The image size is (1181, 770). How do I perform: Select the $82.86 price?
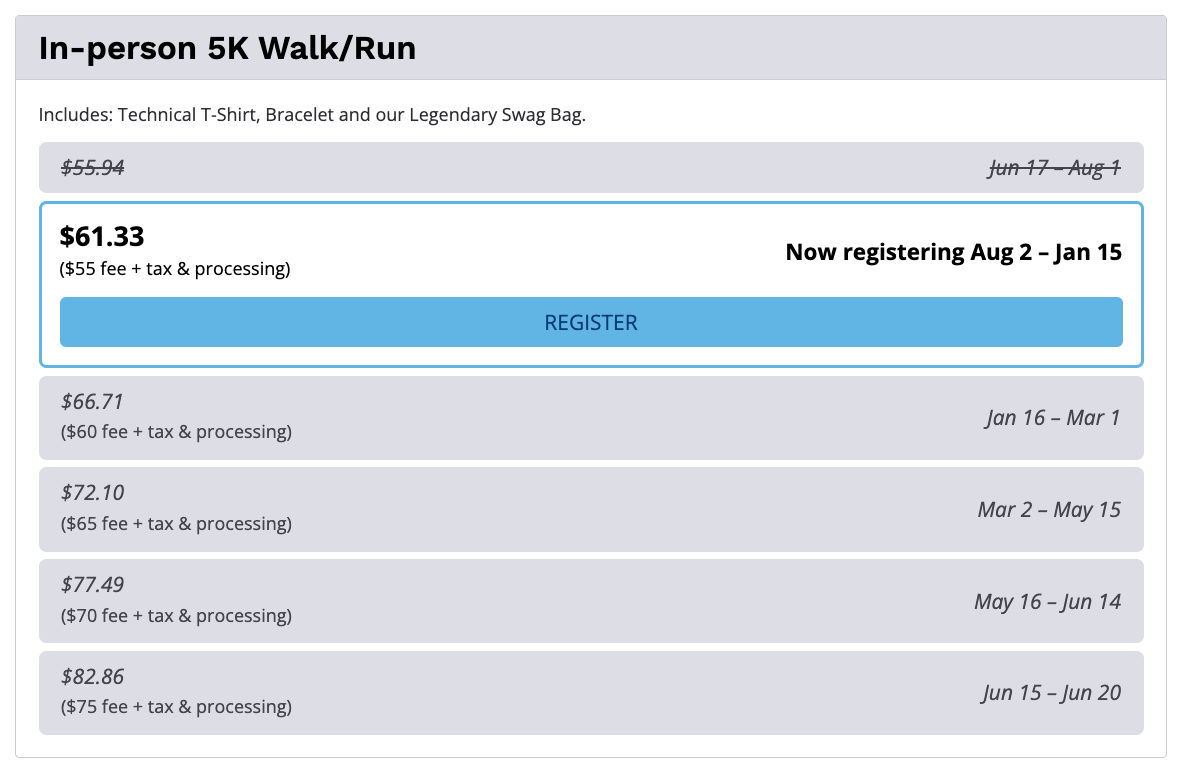click(92, 677)
